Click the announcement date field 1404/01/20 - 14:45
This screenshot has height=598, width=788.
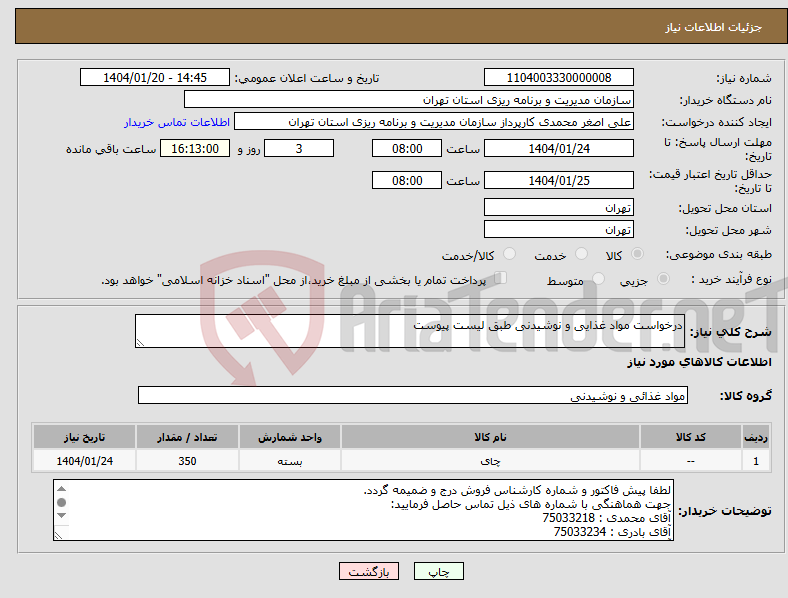click(155, 78)
